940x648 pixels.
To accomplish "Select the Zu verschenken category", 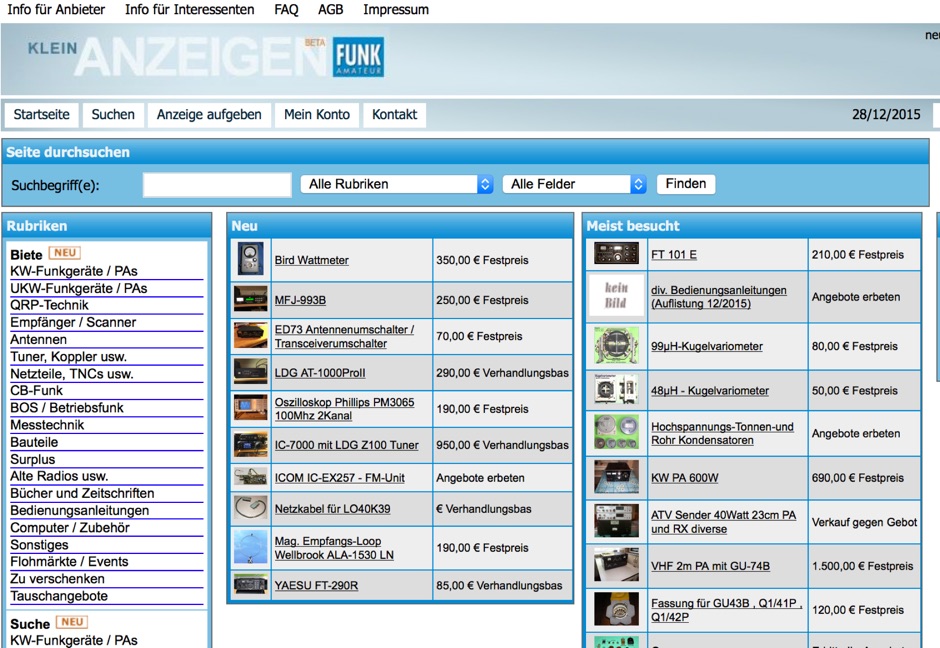I will tap(58, 579).
